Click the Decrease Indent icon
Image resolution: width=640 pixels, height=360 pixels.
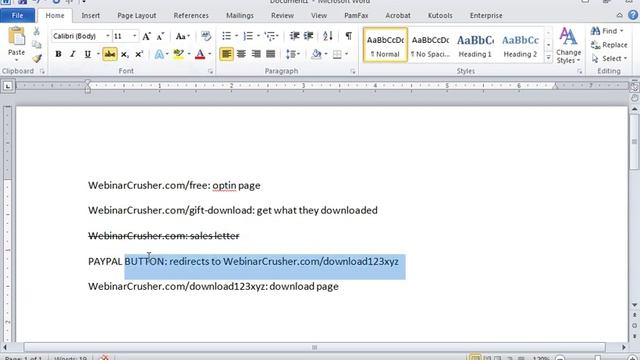(x=294, y=36)
